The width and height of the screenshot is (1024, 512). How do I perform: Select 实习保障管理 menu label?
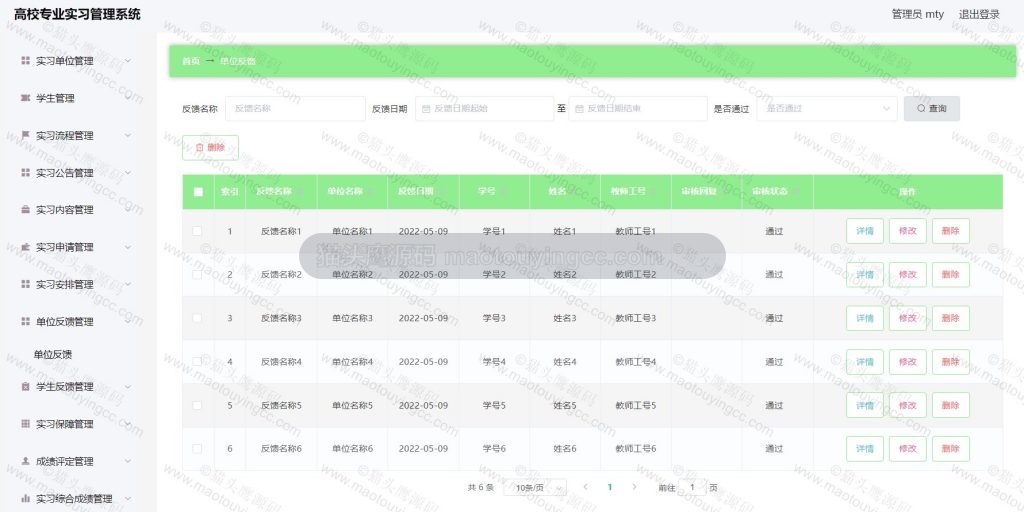(x=65, y=424)
